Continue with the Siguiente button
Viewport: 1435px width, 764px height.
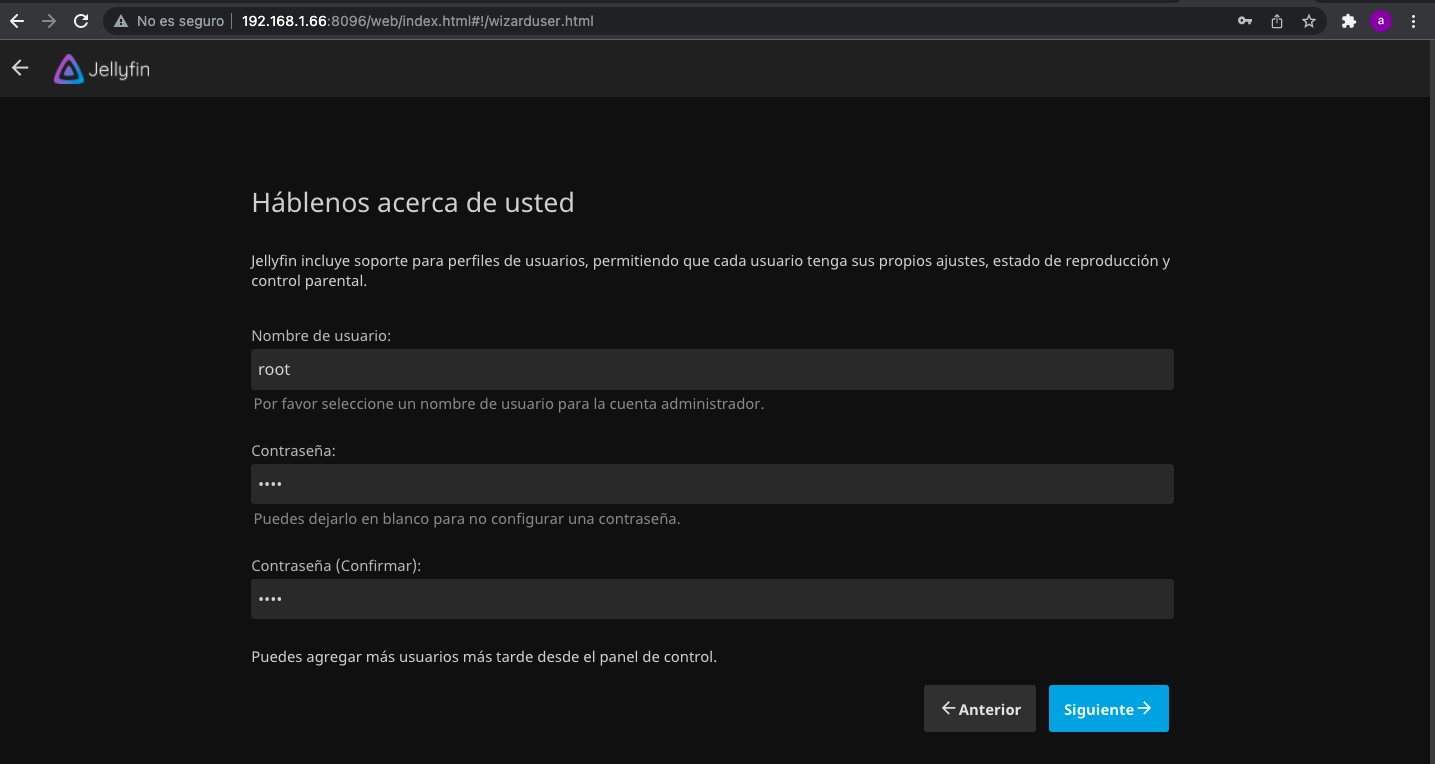point(1108,709)
